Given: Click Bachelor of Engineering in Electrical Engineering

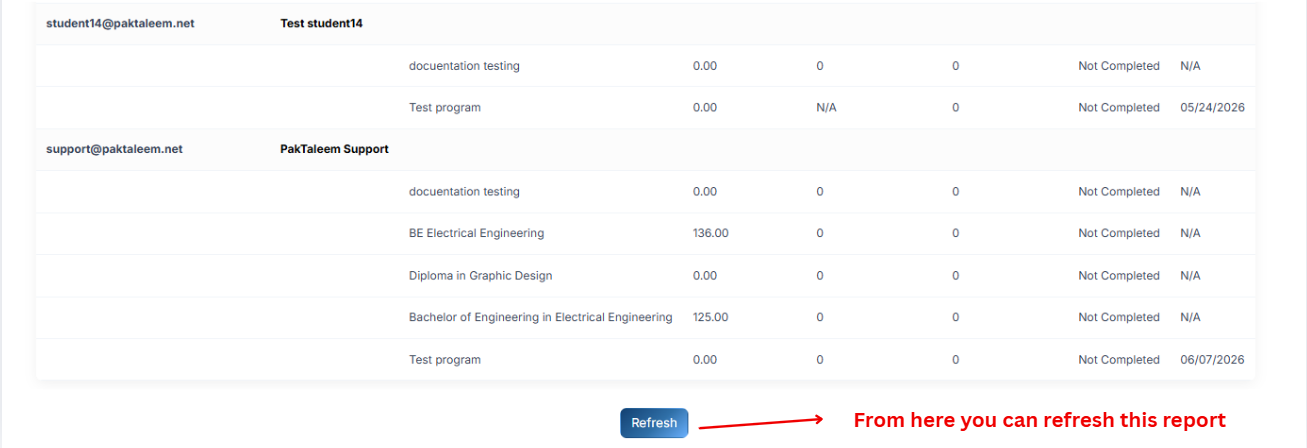Looking at the screenshot, I should (x=540, y=317).
